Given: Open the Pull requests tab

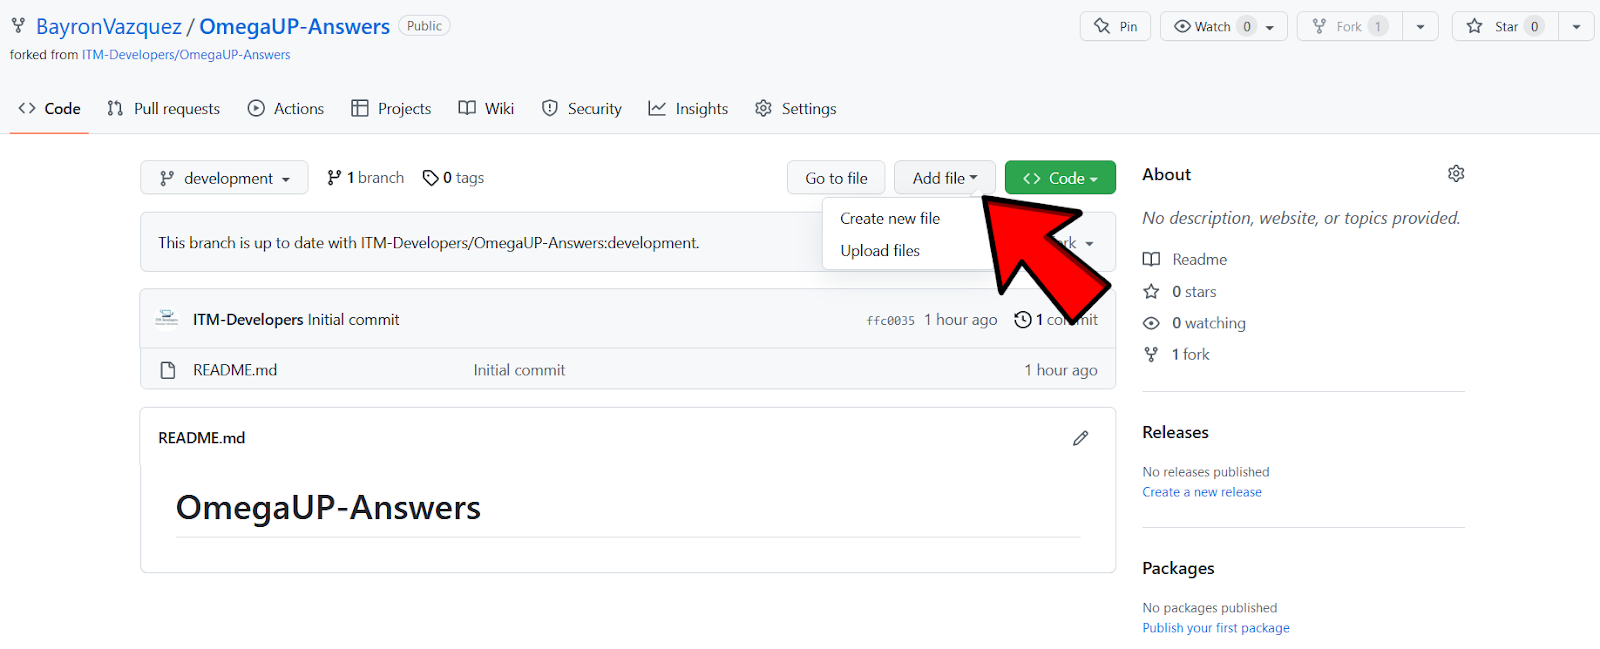Looking at the screenshot, I should click(163, 108).
